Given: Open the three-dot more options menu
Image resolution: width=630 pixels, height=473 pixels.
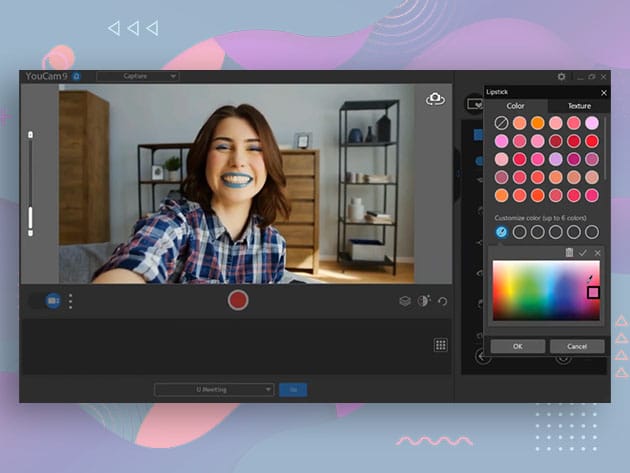Looking at the screenshot, I should point(70,300).
